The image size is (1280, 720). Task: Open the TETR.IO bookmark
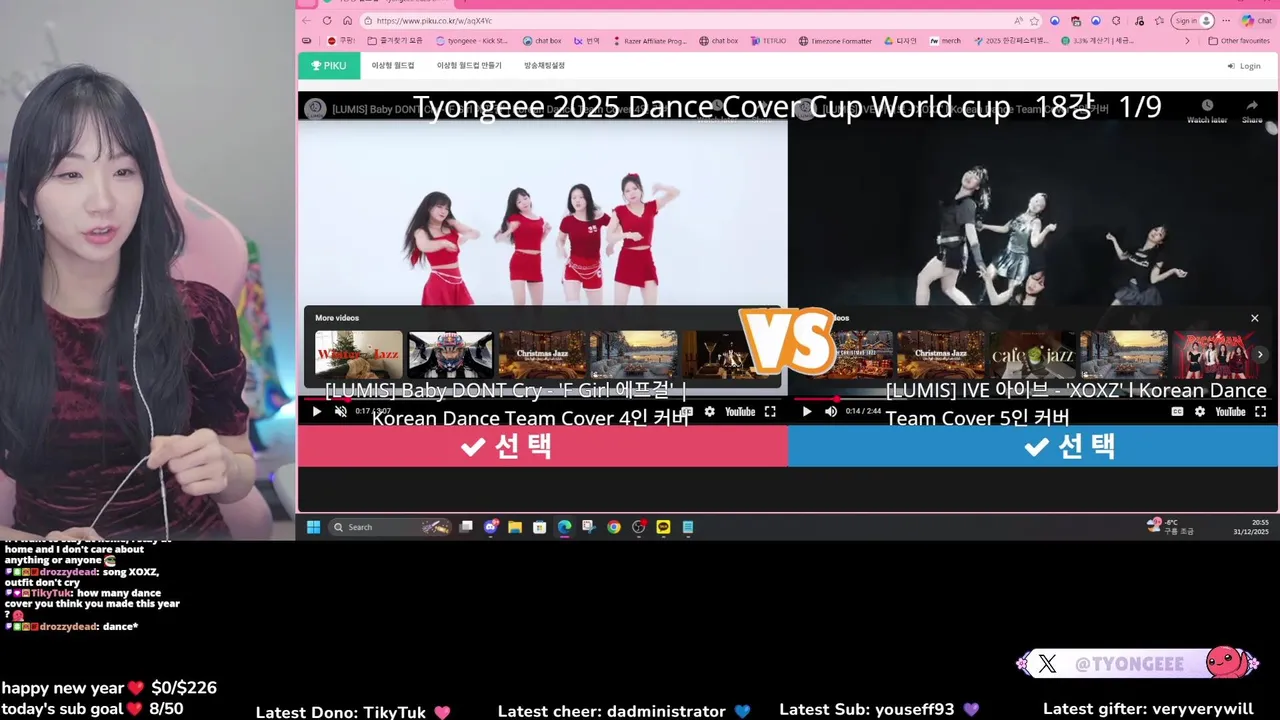pos(768,41)
